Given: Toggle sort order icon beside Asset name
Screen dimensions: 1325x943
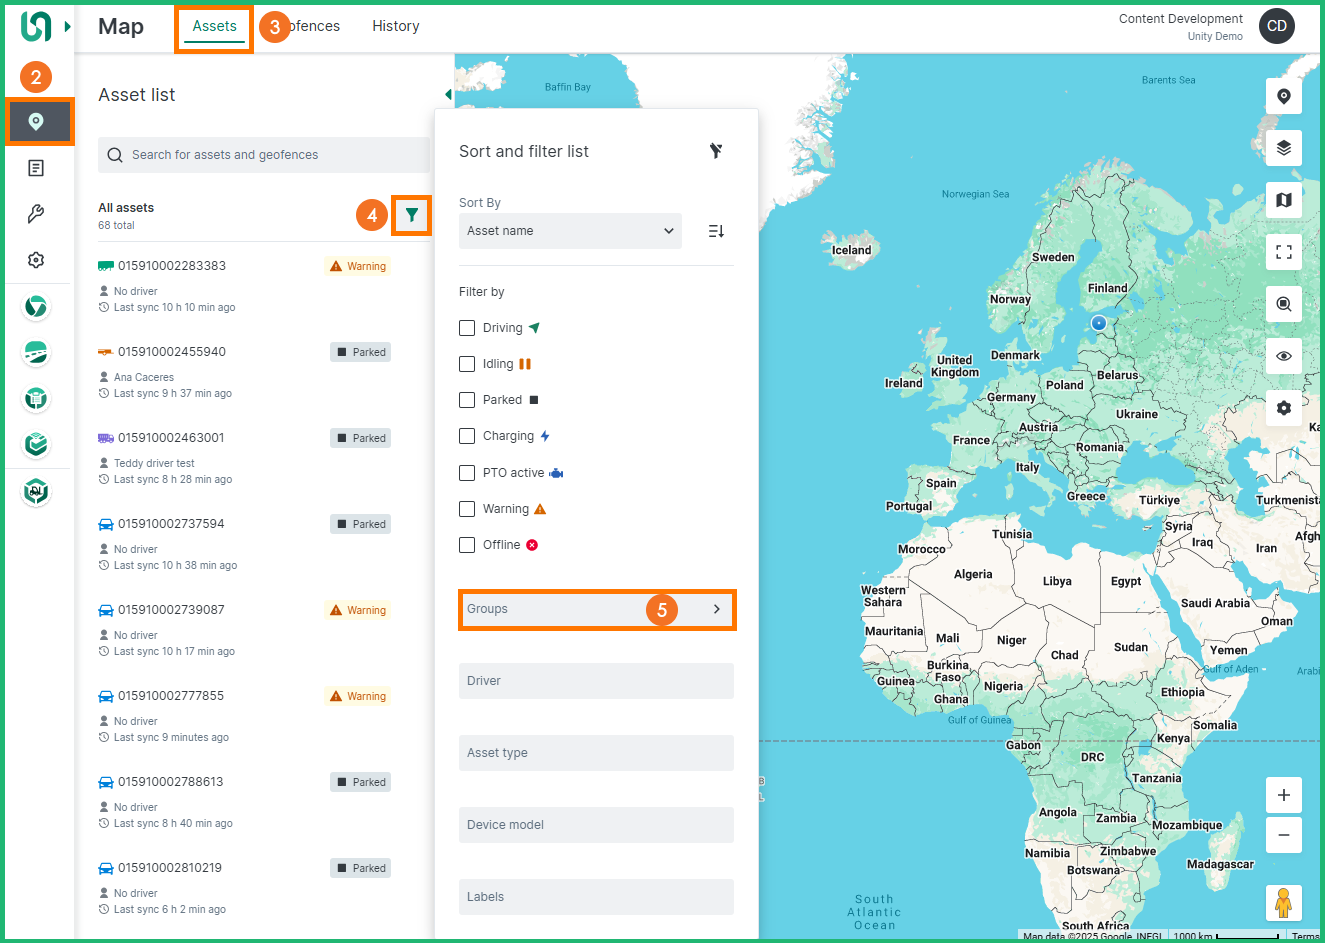Looking at the screenshot, I should coord(716,231).
